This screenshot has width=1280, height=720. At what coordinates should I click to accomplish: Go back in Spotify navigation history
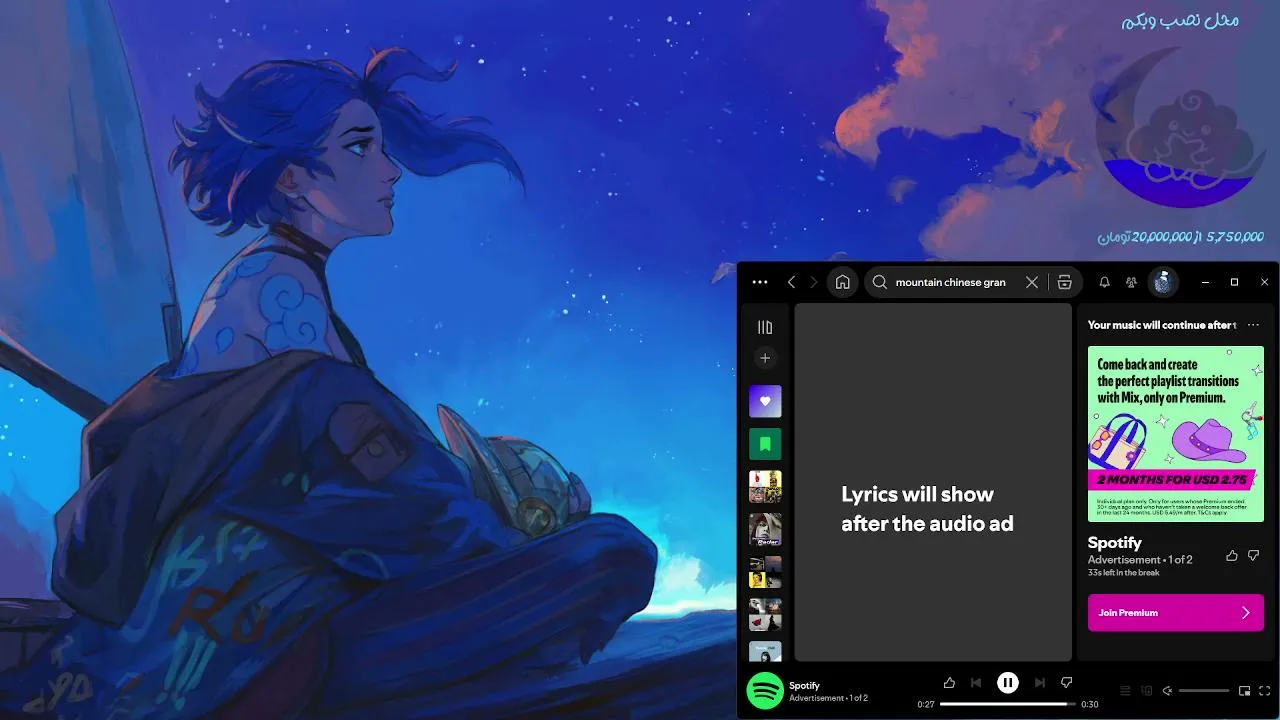pyautogui.click(x=792, y=282)
